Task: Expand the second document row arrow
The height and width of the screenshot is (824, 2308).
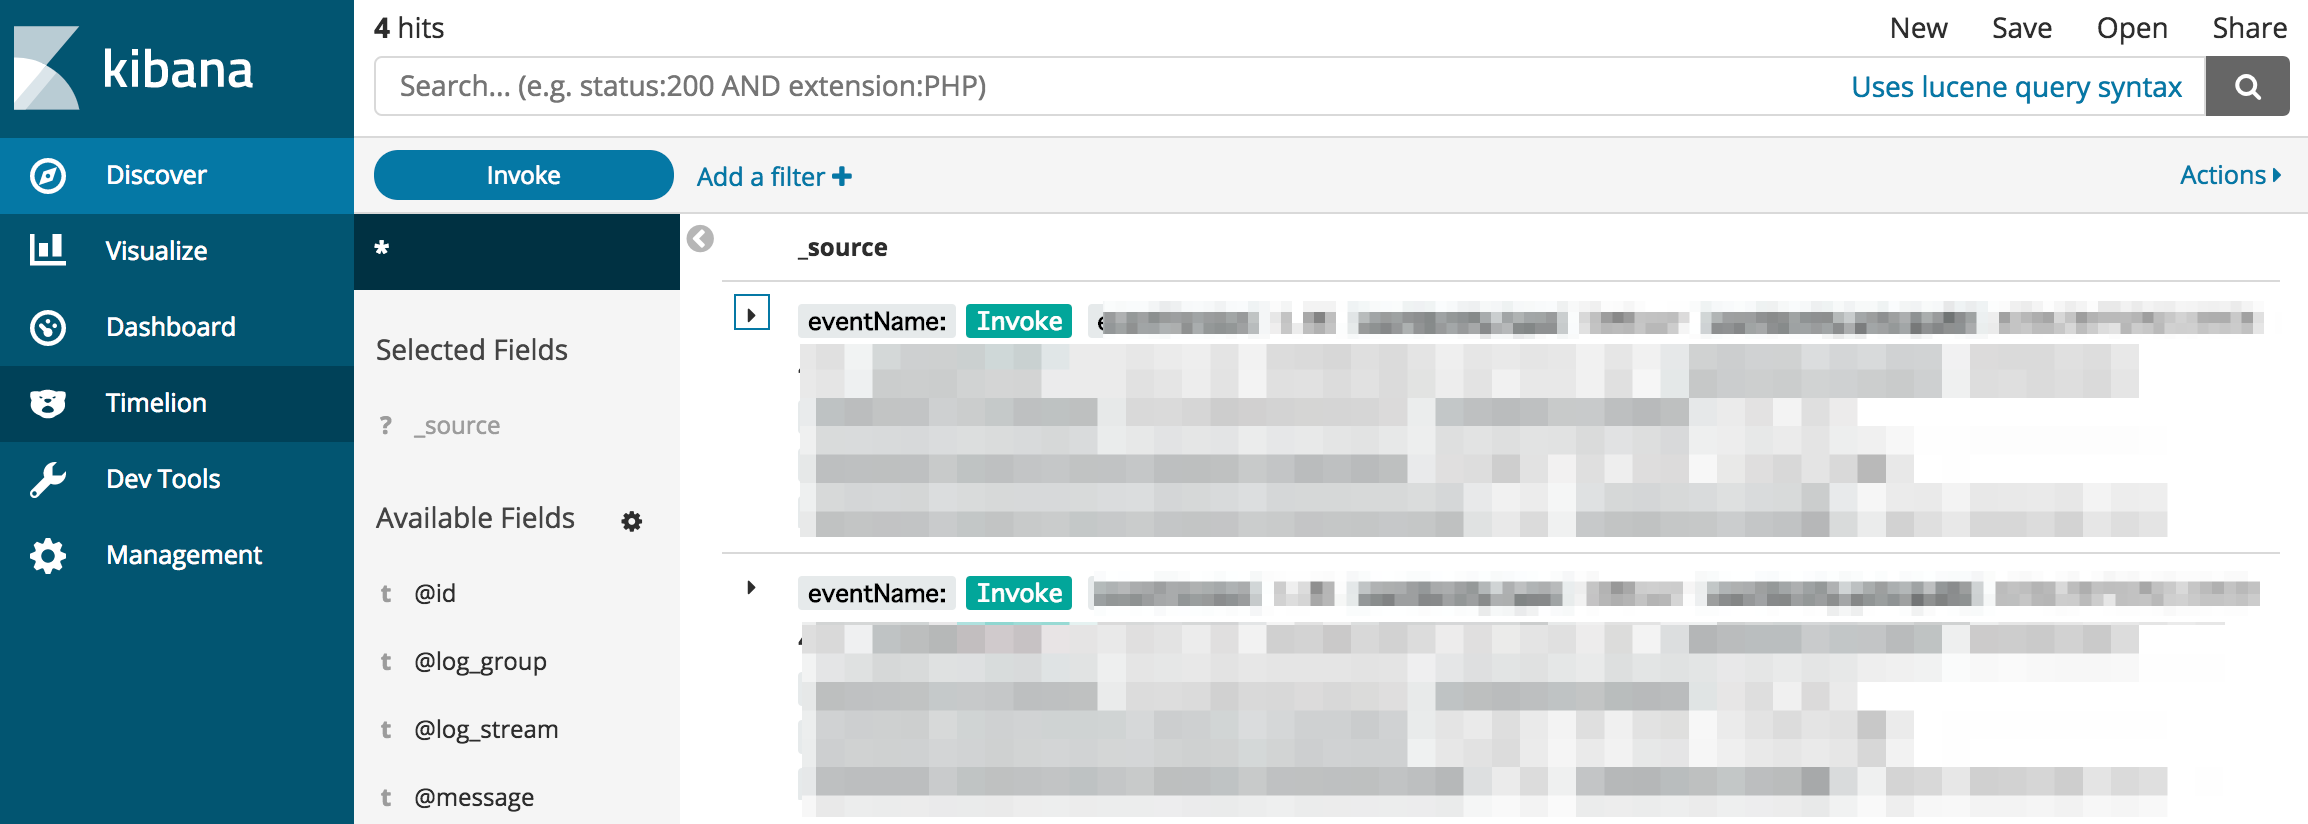Action: click(750, 587)
